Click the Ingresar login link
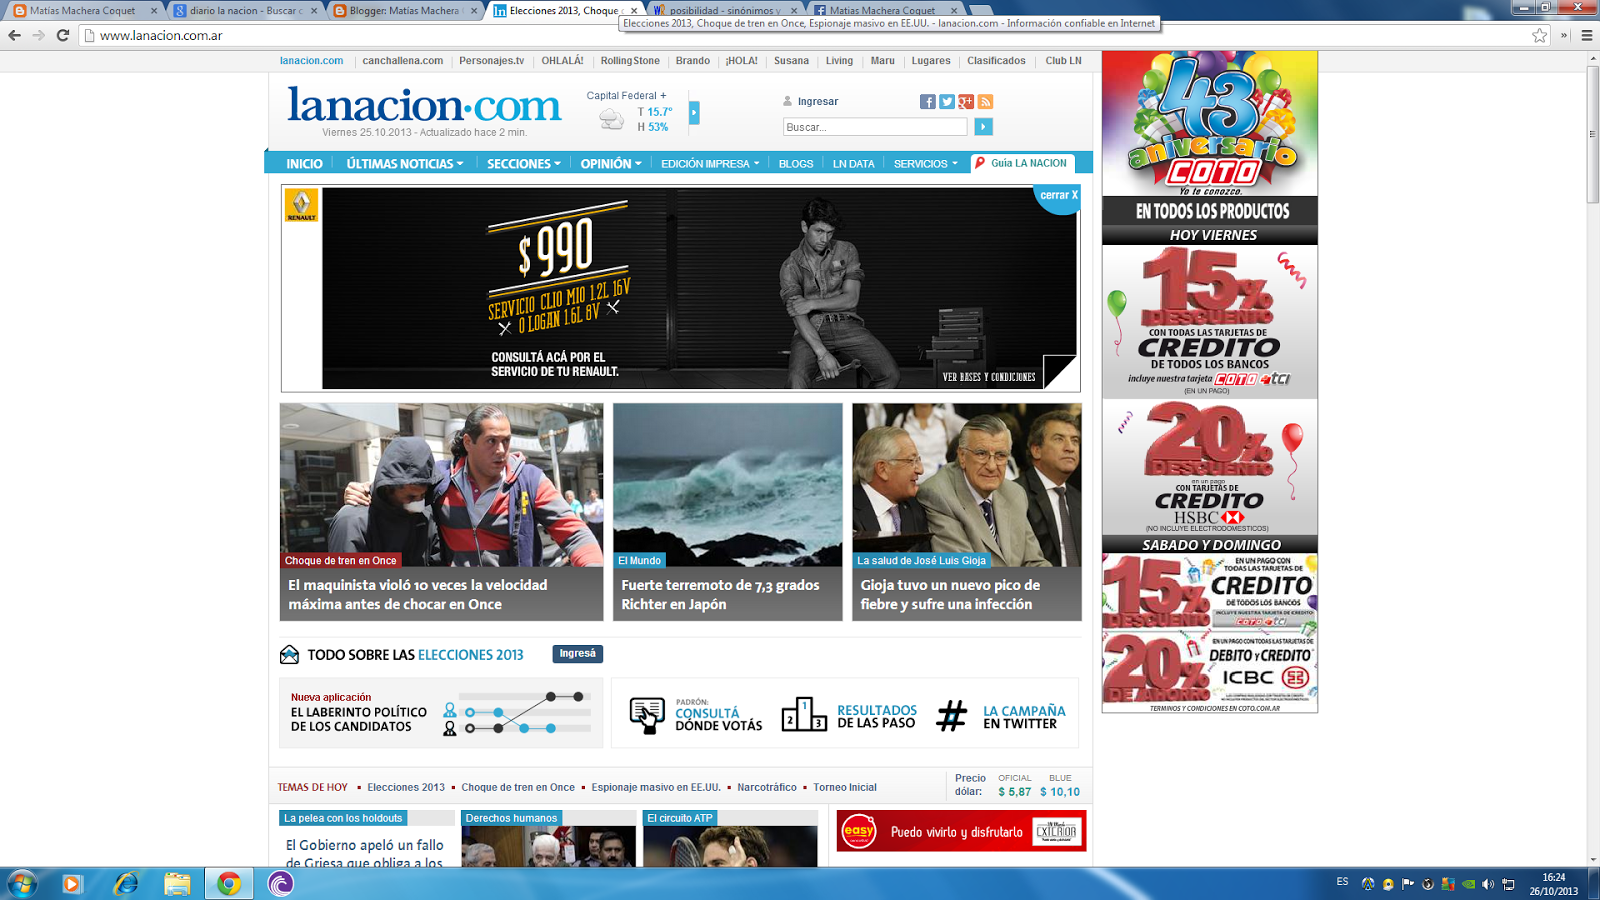This screenshot has width=1600, height=900. [x=818, y=101]
